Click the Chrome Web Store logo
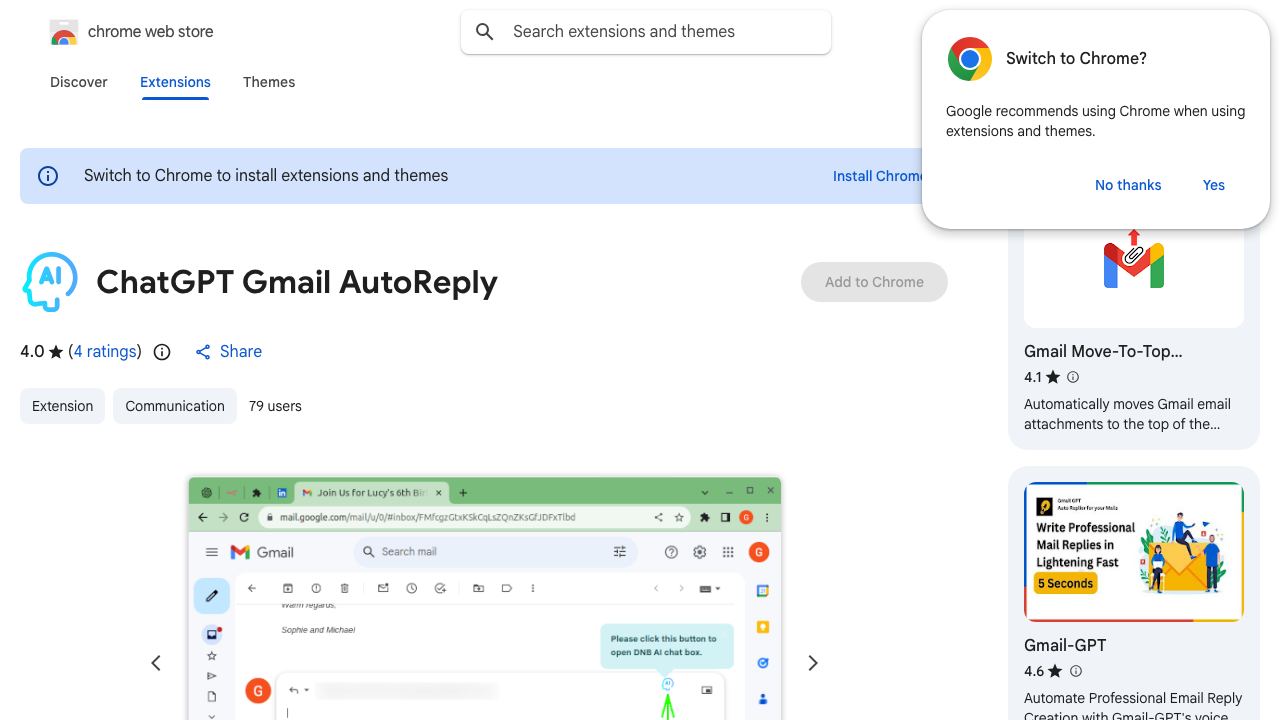The width and height of the screenshot is (1280, 720). pos(64,33)
